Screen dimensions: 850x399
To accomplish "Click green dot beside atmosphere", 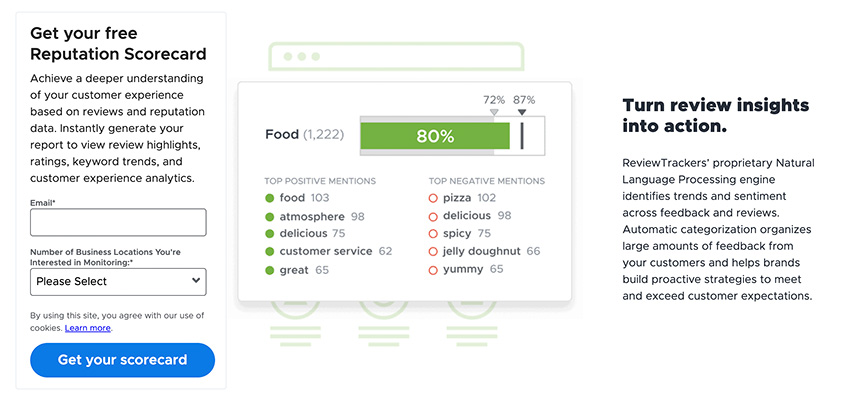I will coord(269,217).
